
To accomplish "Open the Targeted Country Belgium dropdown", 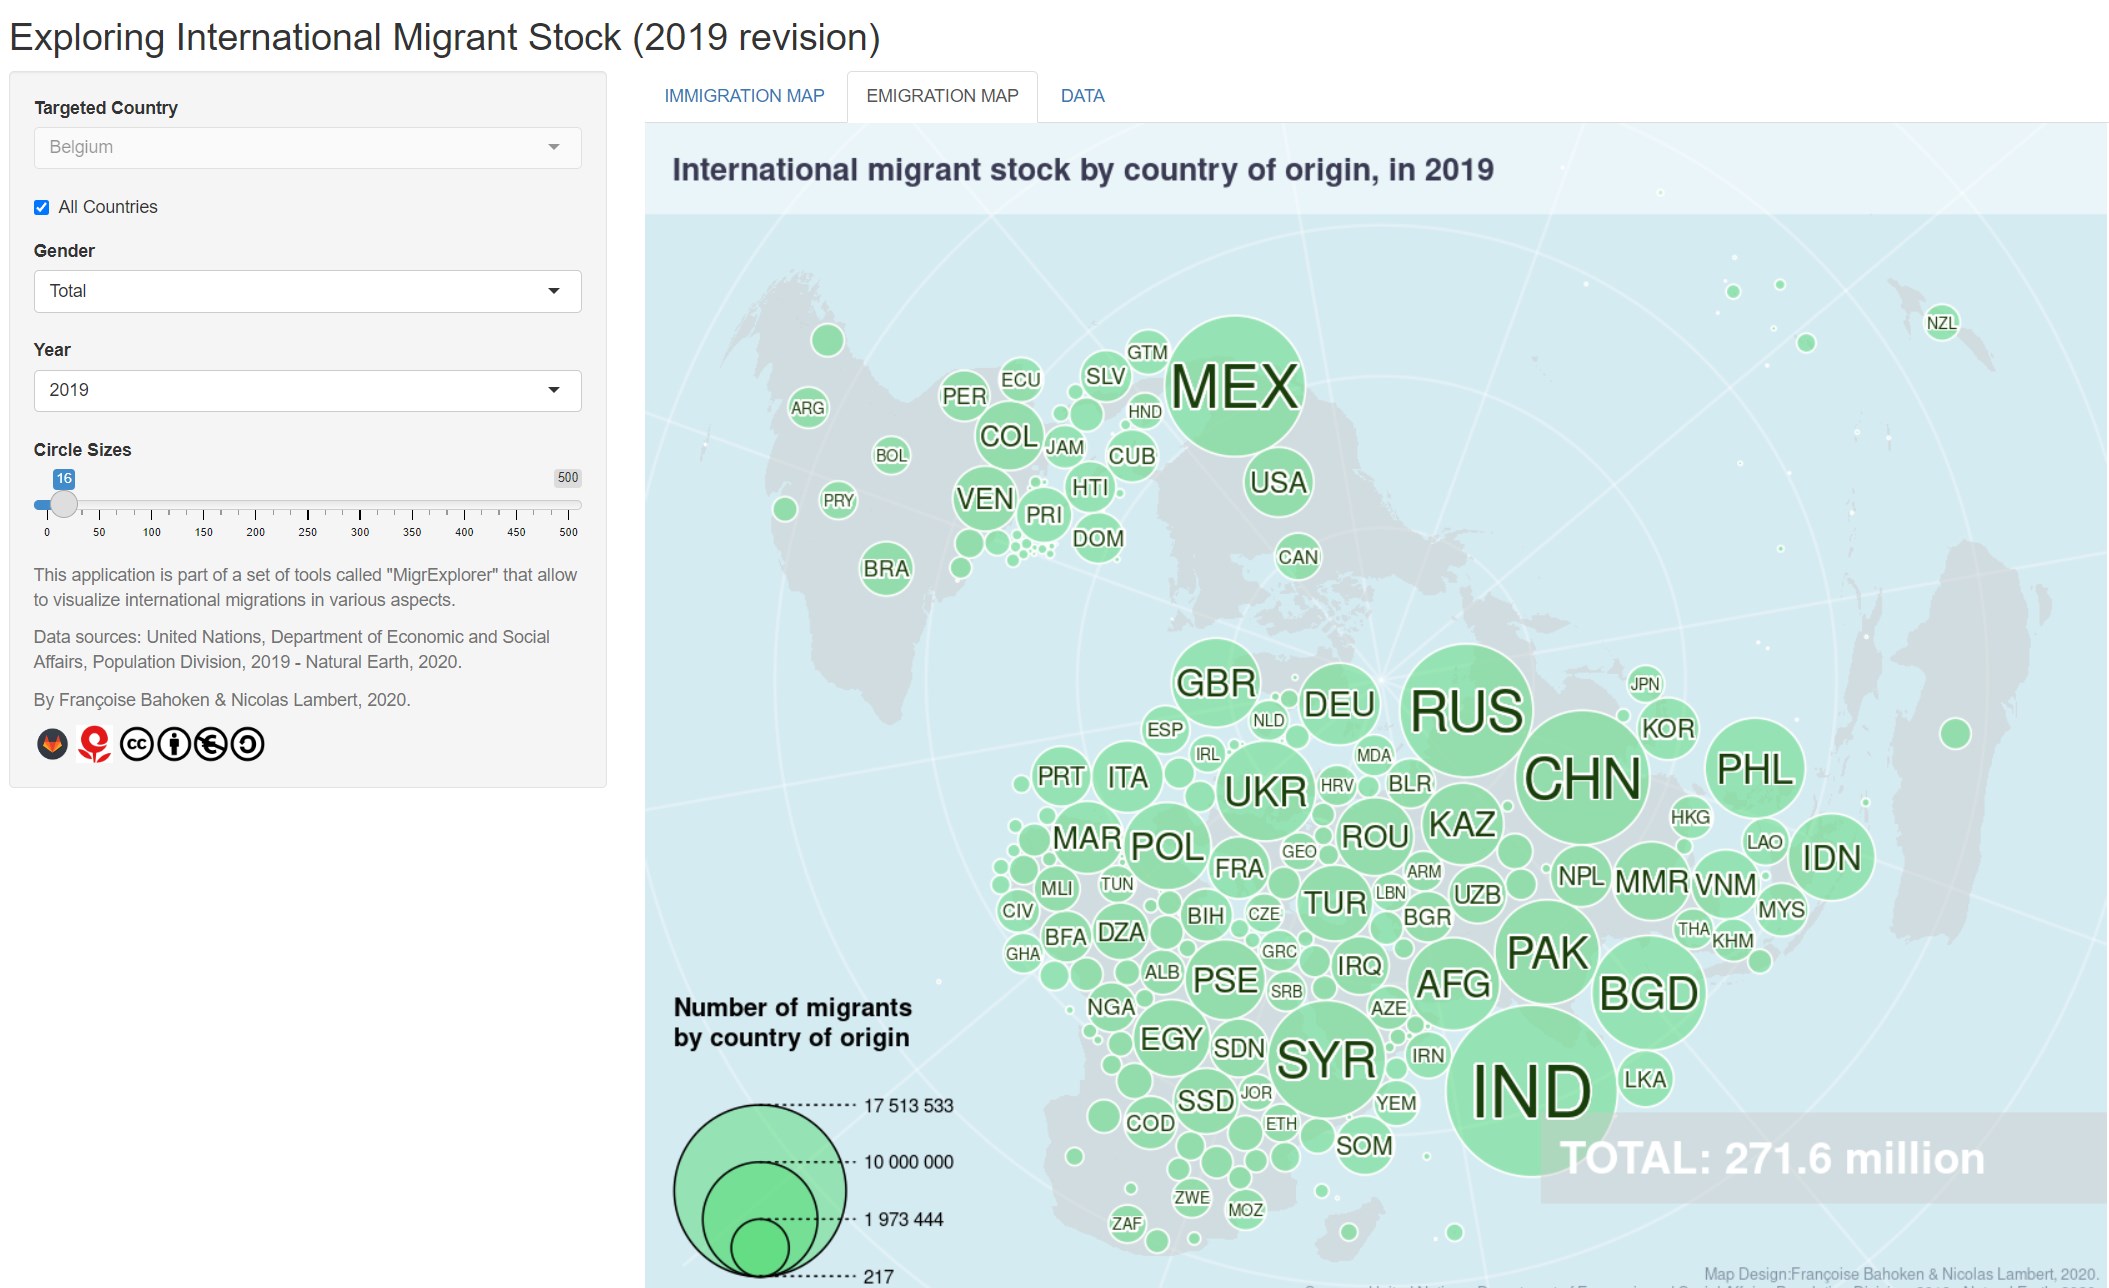I will [307, 147].
